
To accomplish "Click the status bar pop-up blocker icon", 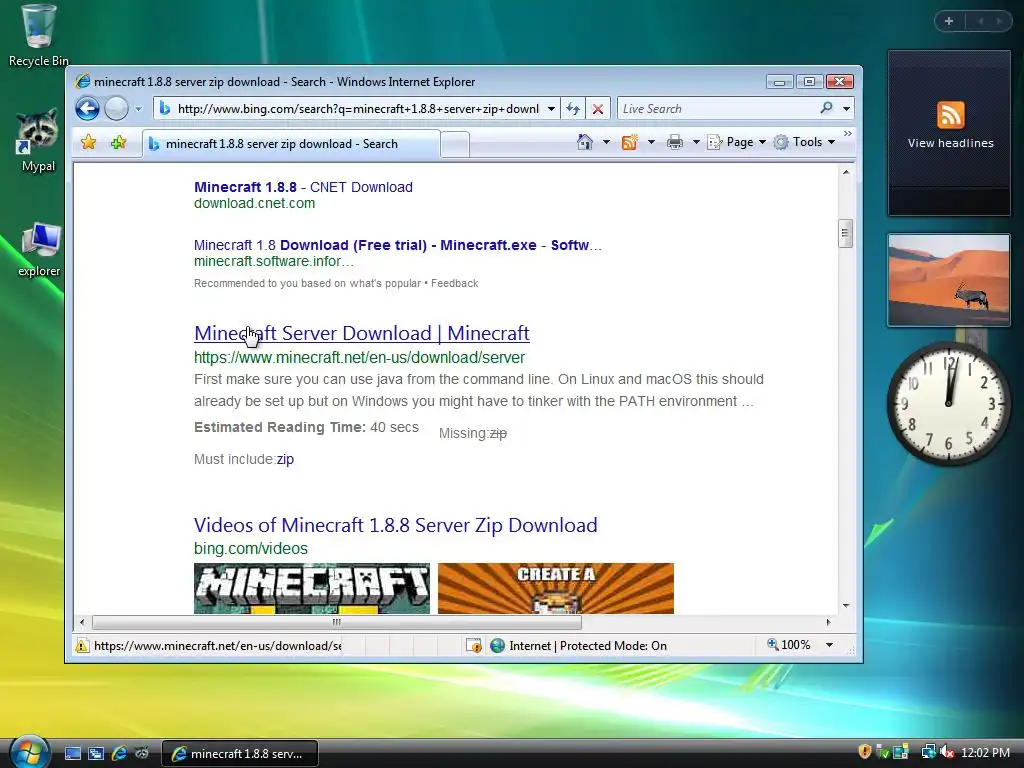I will point(474,646).
